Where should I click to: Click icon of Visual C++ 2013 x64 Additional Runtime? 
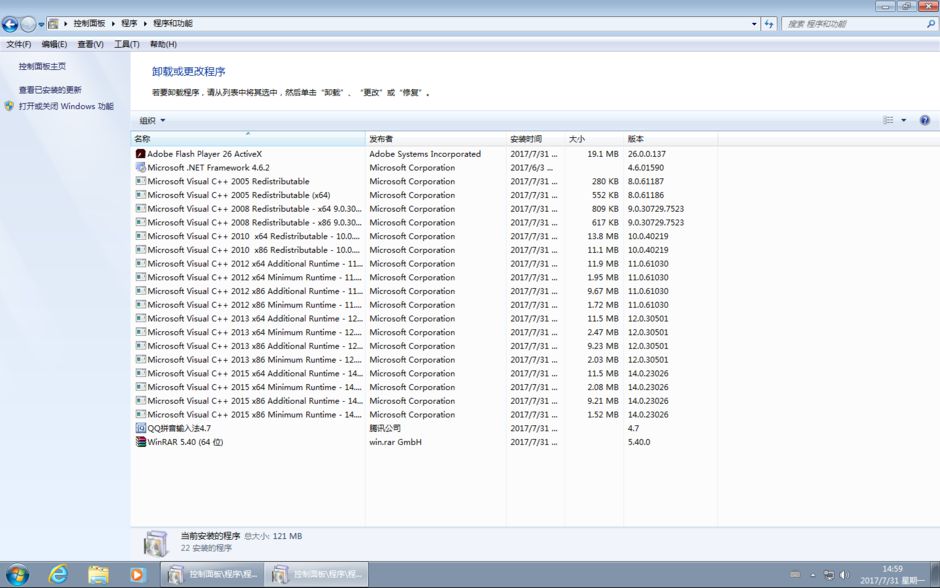coord(141,318)
